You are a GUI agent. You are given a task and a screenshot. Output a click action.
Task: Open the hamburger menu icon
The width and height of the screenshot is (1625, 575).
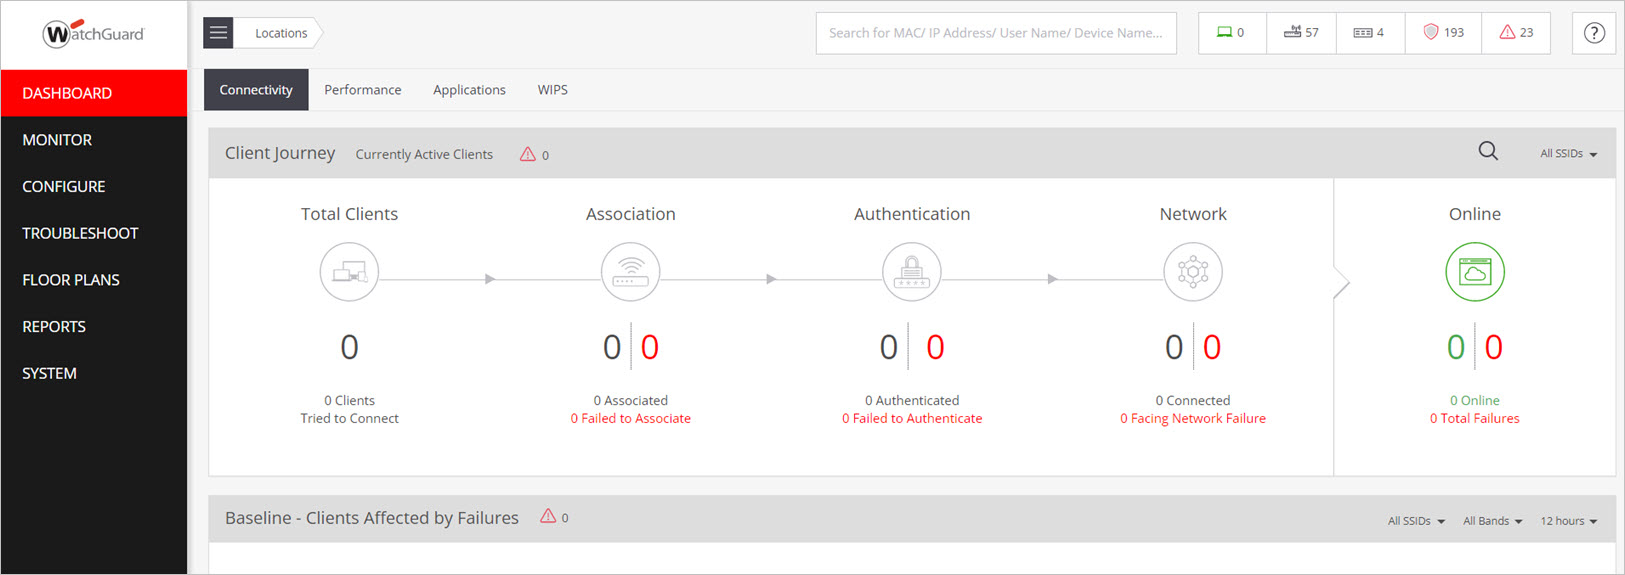[x=218, y=33]
